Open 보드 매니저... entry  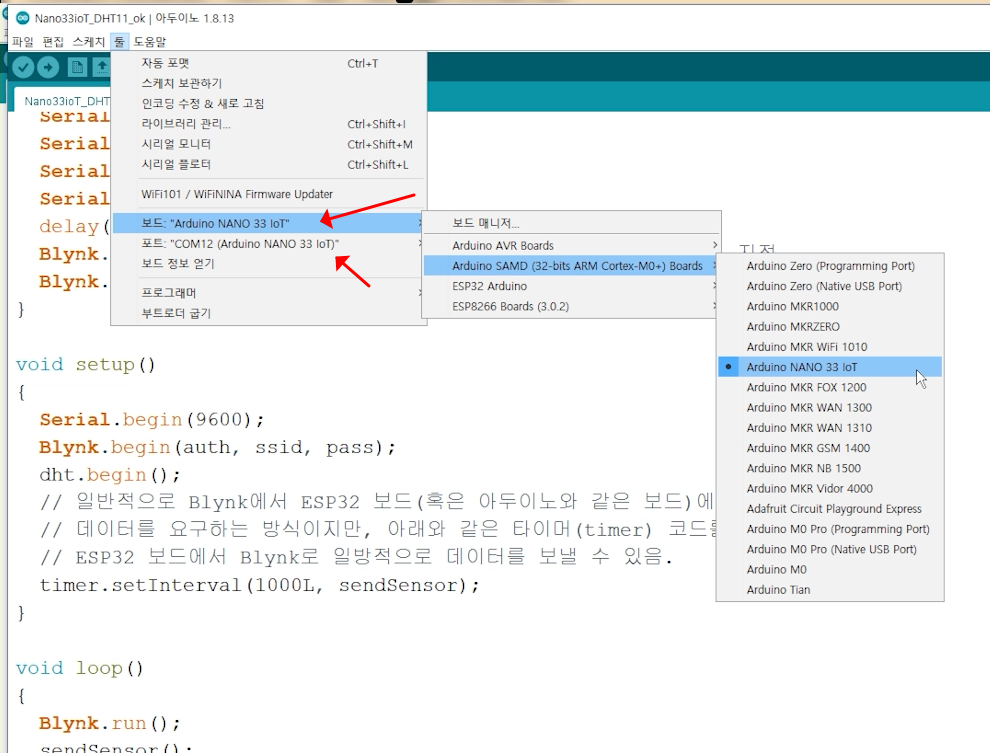pos(571,223)
